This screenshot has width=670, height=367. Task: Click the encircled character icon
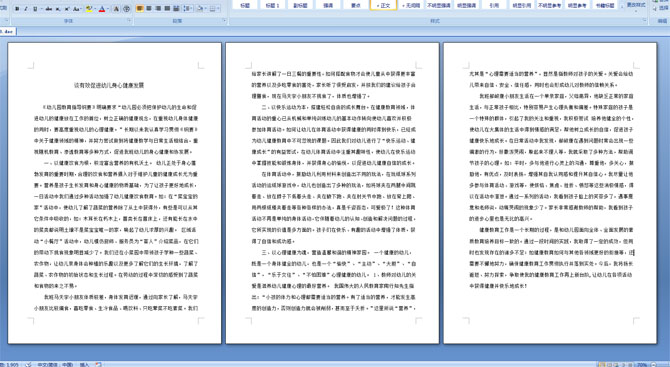pyautogui.click(x=126, y=9)
